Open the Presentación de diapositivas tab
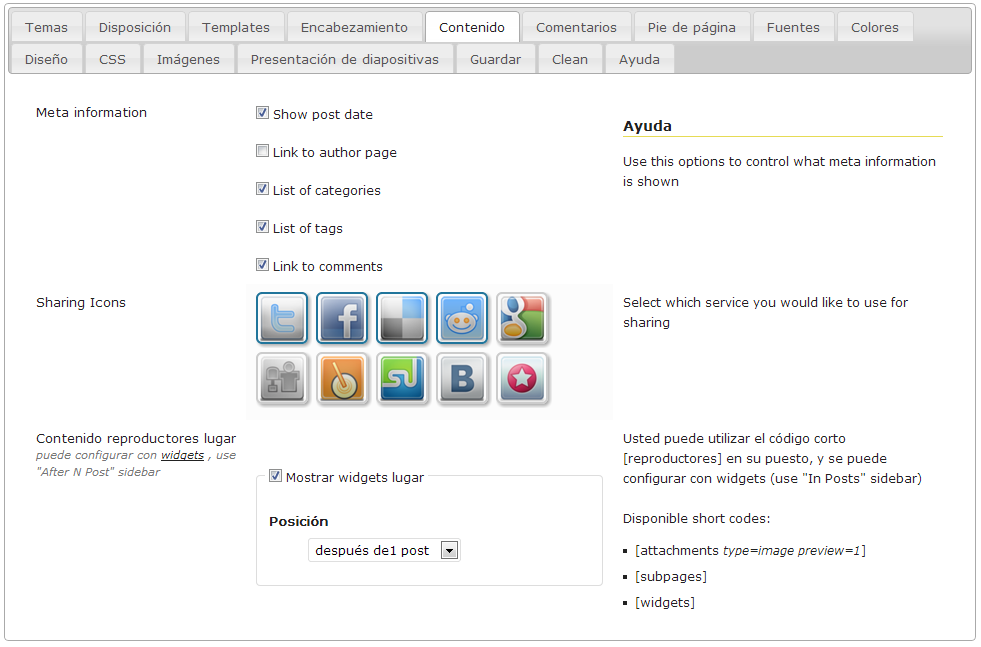 pos(345,59)
